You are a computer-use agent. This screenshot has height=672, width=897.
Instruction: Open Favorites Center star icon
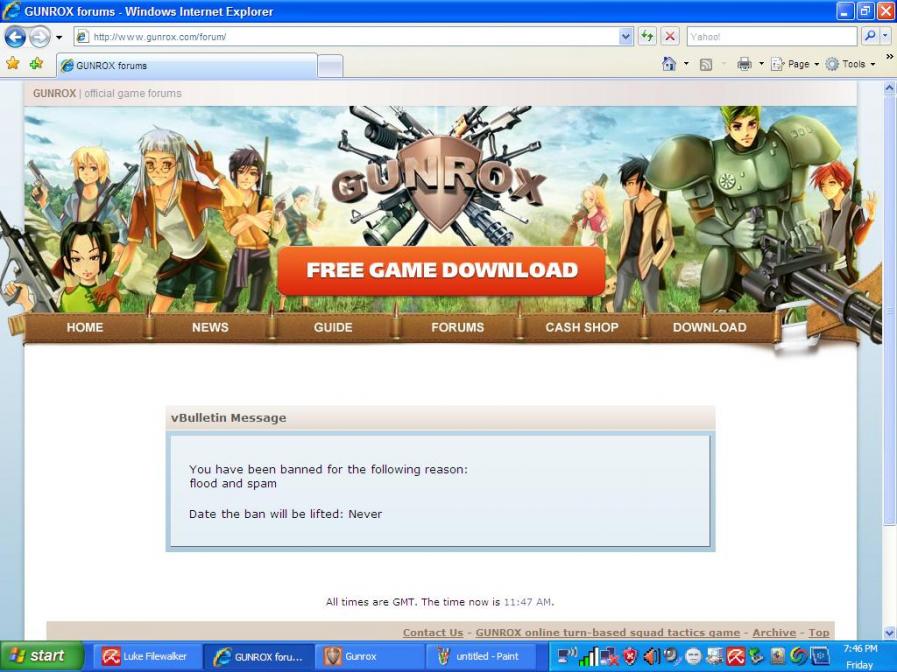13,64
